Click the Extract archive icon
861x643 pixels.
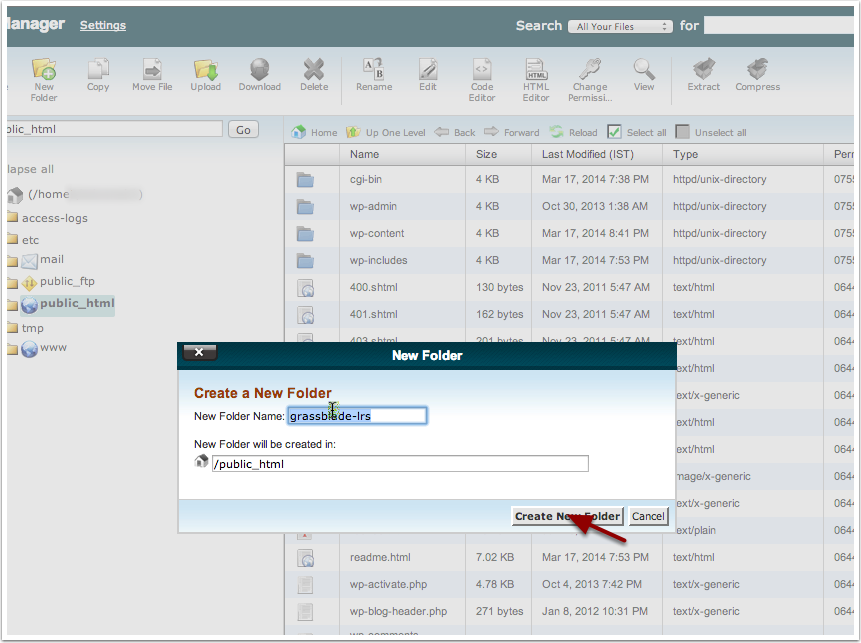click(x=703, y=71)
